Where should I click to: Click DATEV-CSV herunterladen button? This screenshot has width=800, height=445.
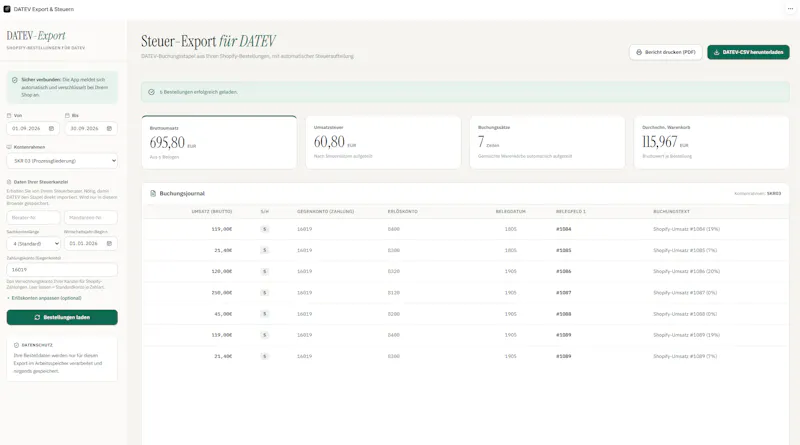pyautogui.click(x=748, y=52)
